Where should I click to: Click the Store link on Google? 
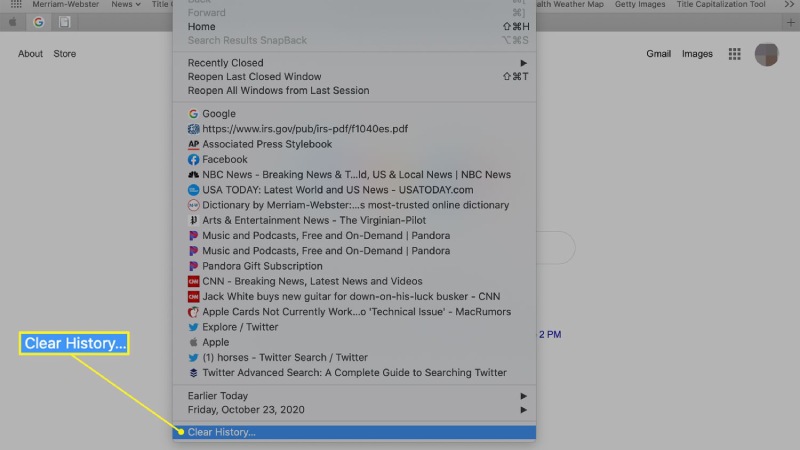(x=65, y=54)
